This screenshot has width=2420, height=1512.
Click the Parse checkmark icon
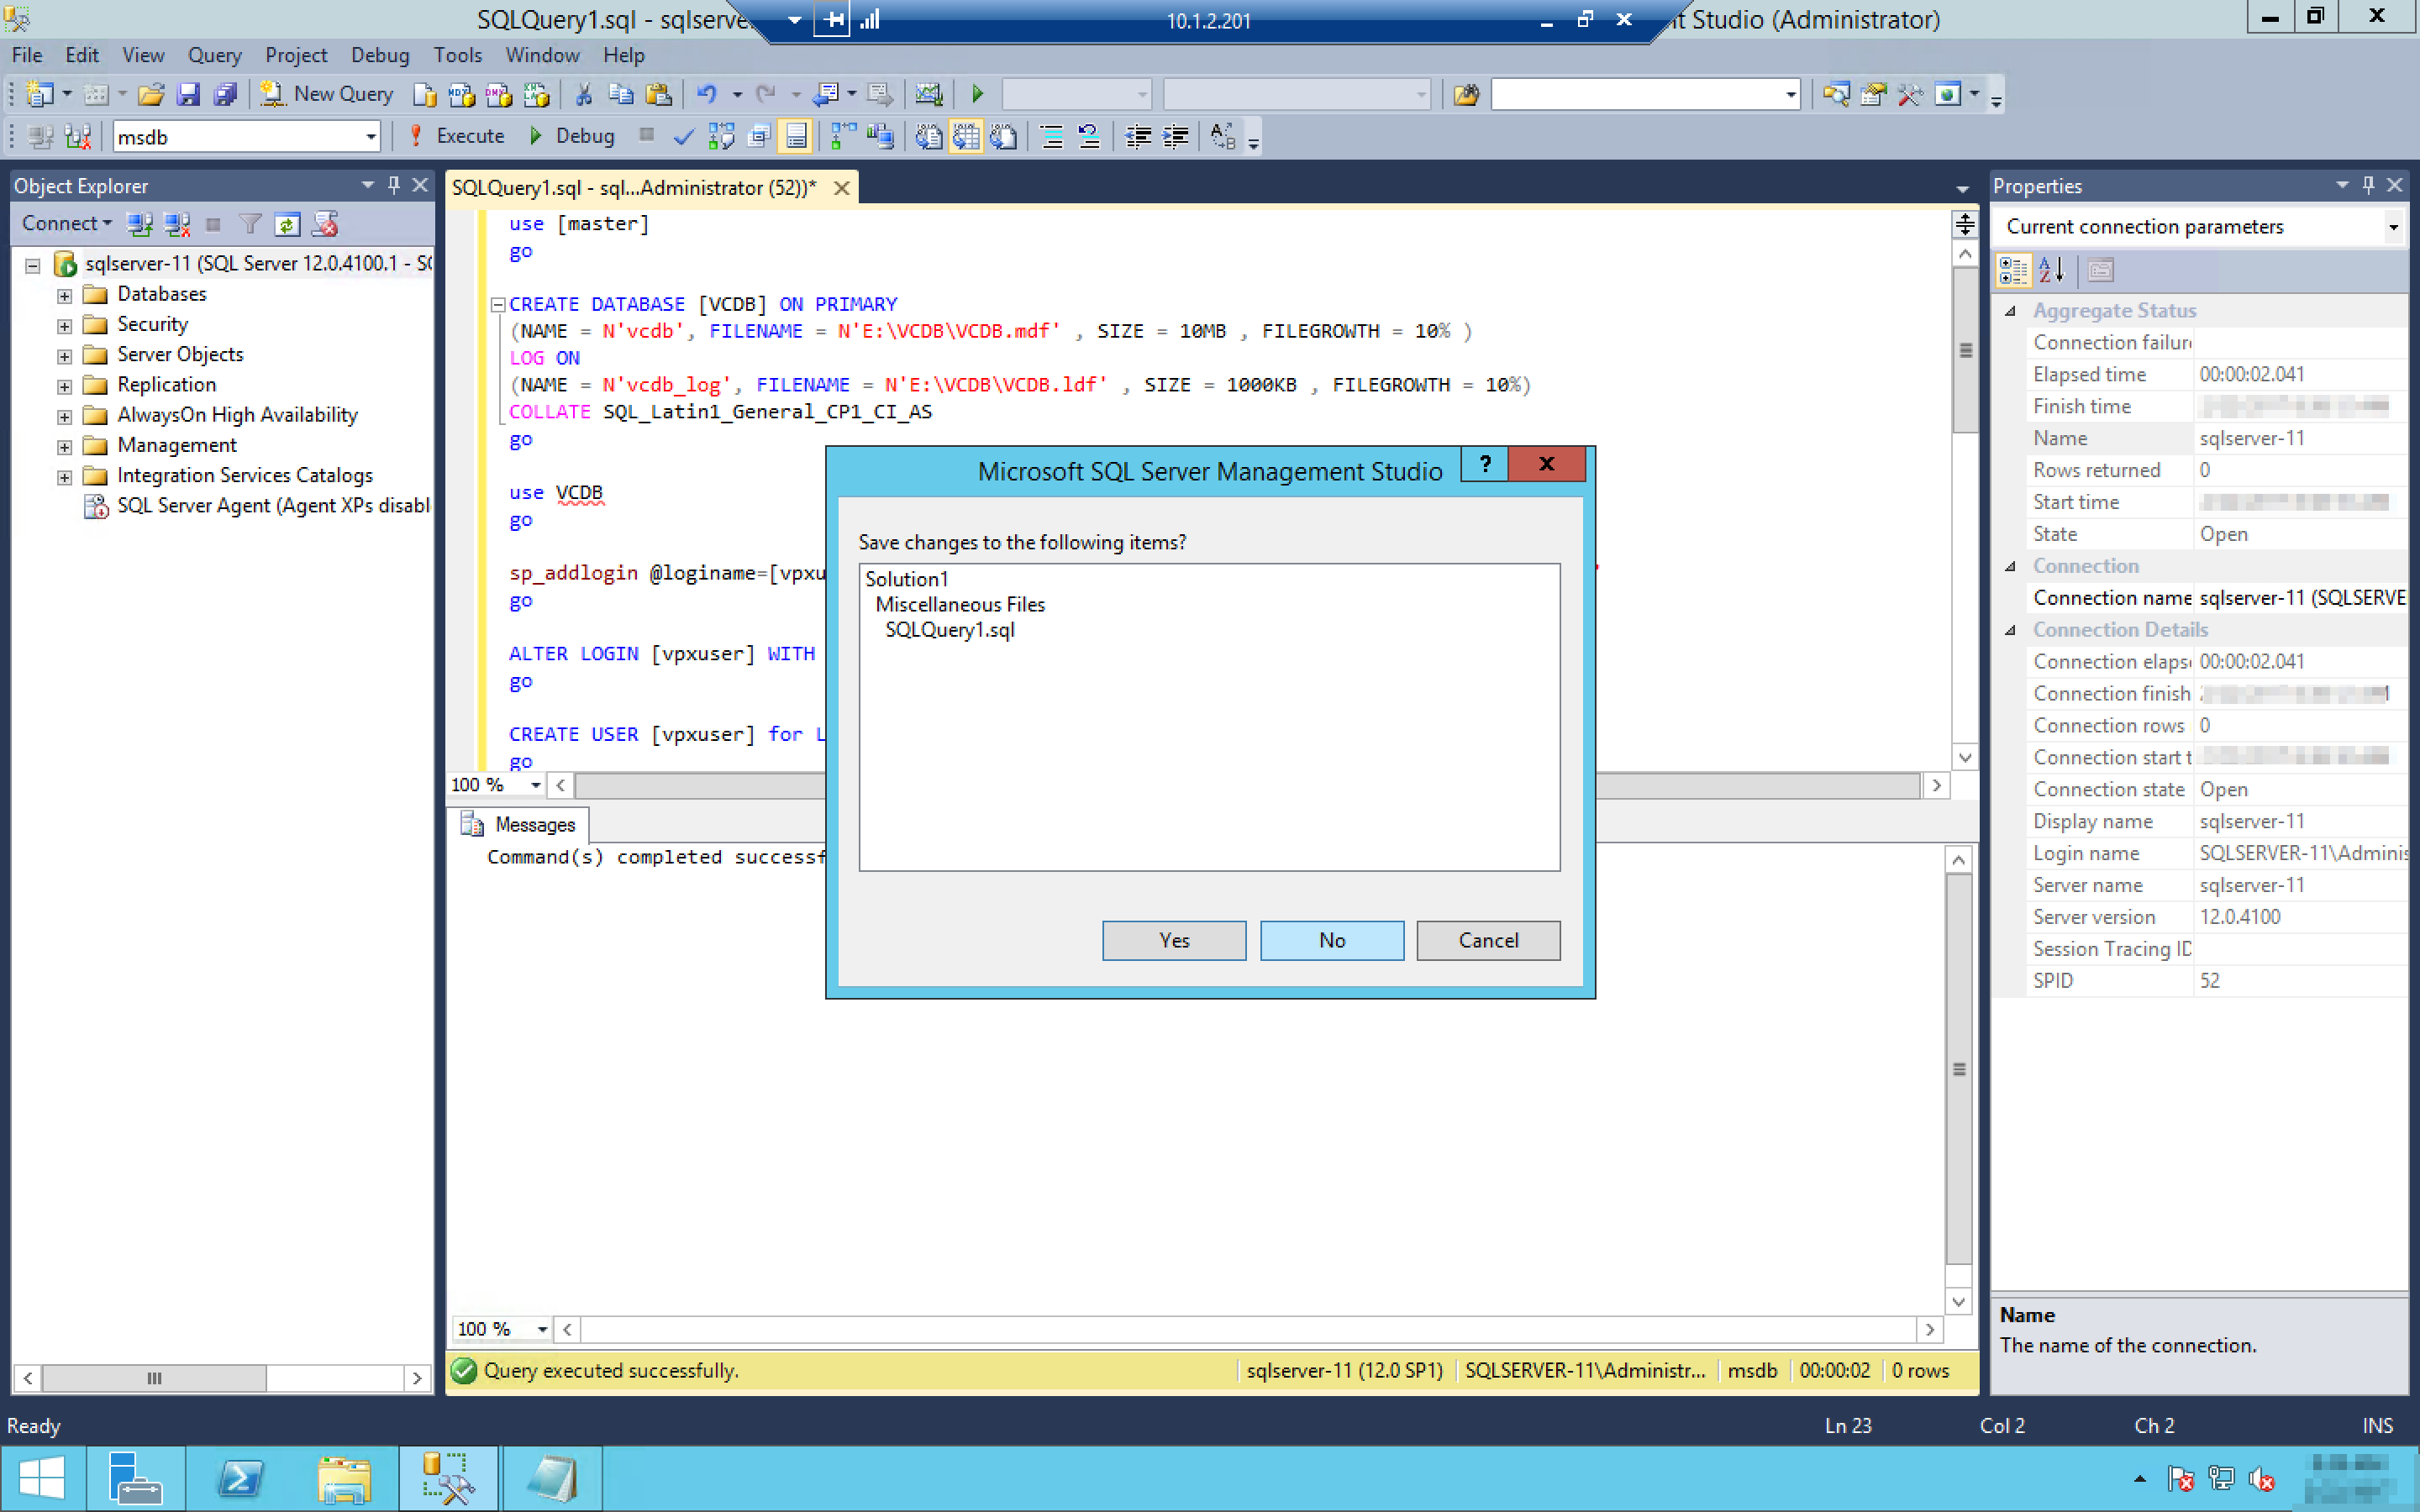(683, 137)
